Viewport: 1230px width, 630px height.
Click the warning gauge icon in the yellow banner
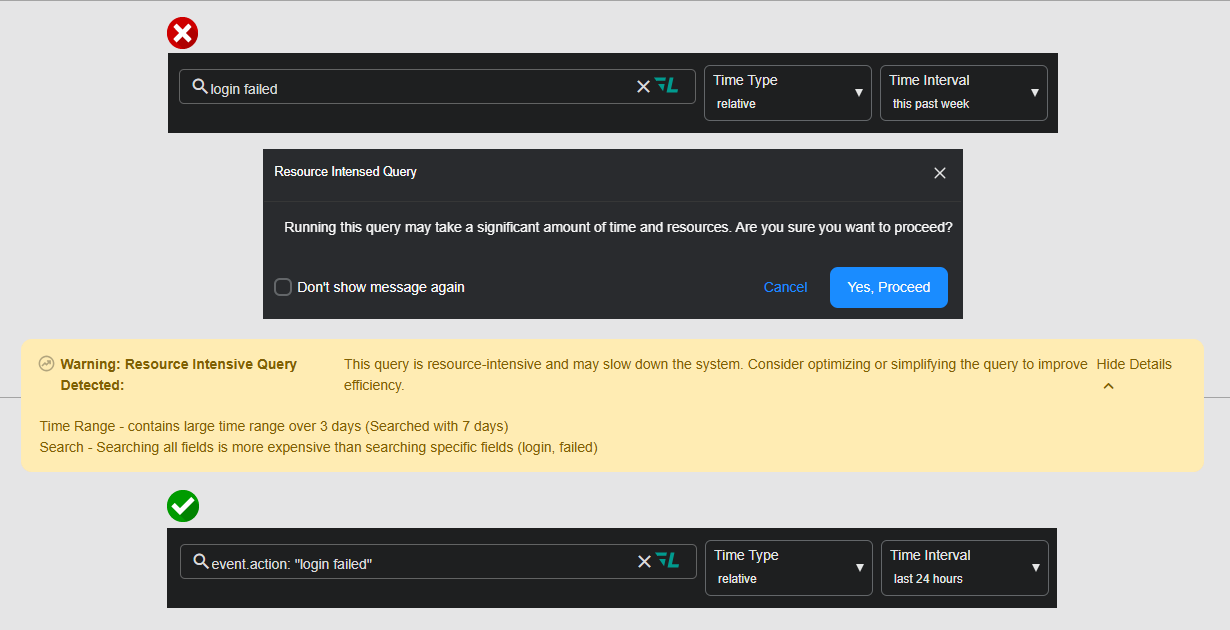click(x=46, y=363)
